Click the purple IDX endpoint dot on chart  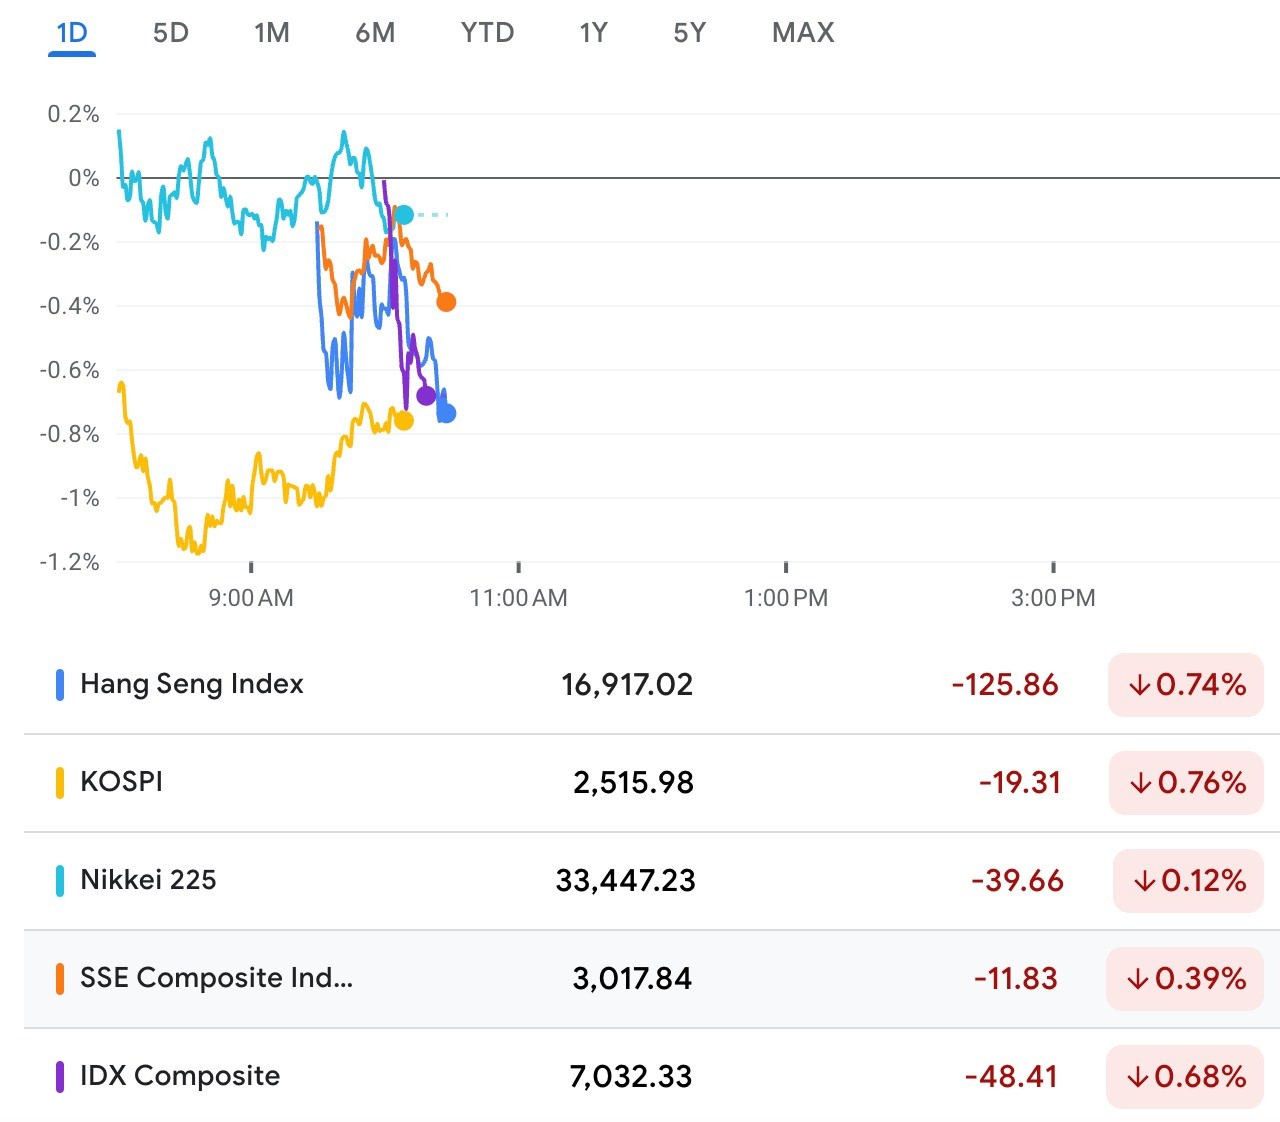click(426, 396)
